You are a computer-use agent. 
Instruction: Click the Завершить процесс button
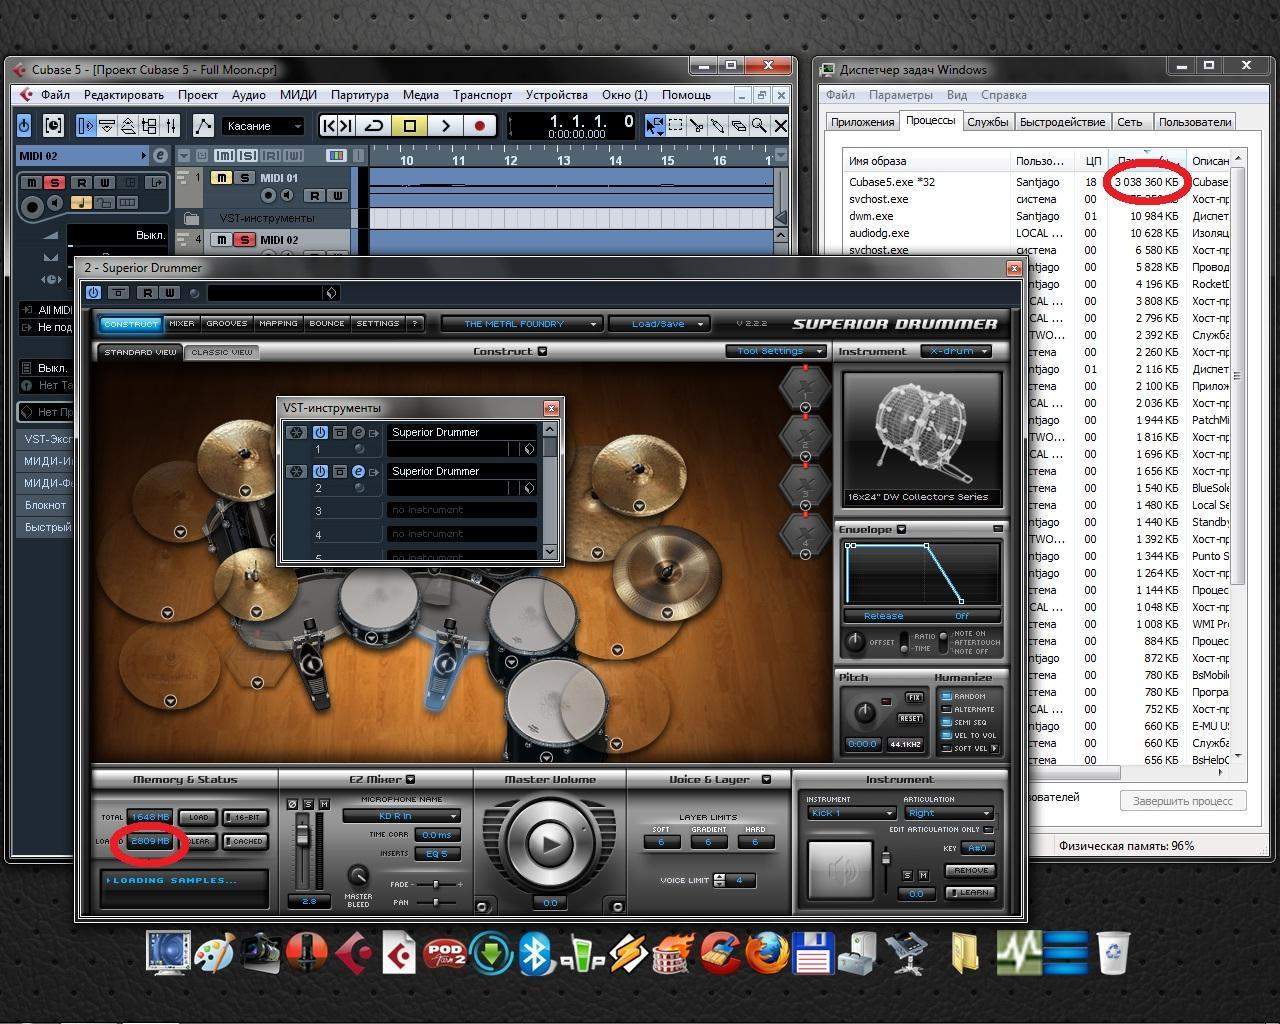(x=1182, y=801)
